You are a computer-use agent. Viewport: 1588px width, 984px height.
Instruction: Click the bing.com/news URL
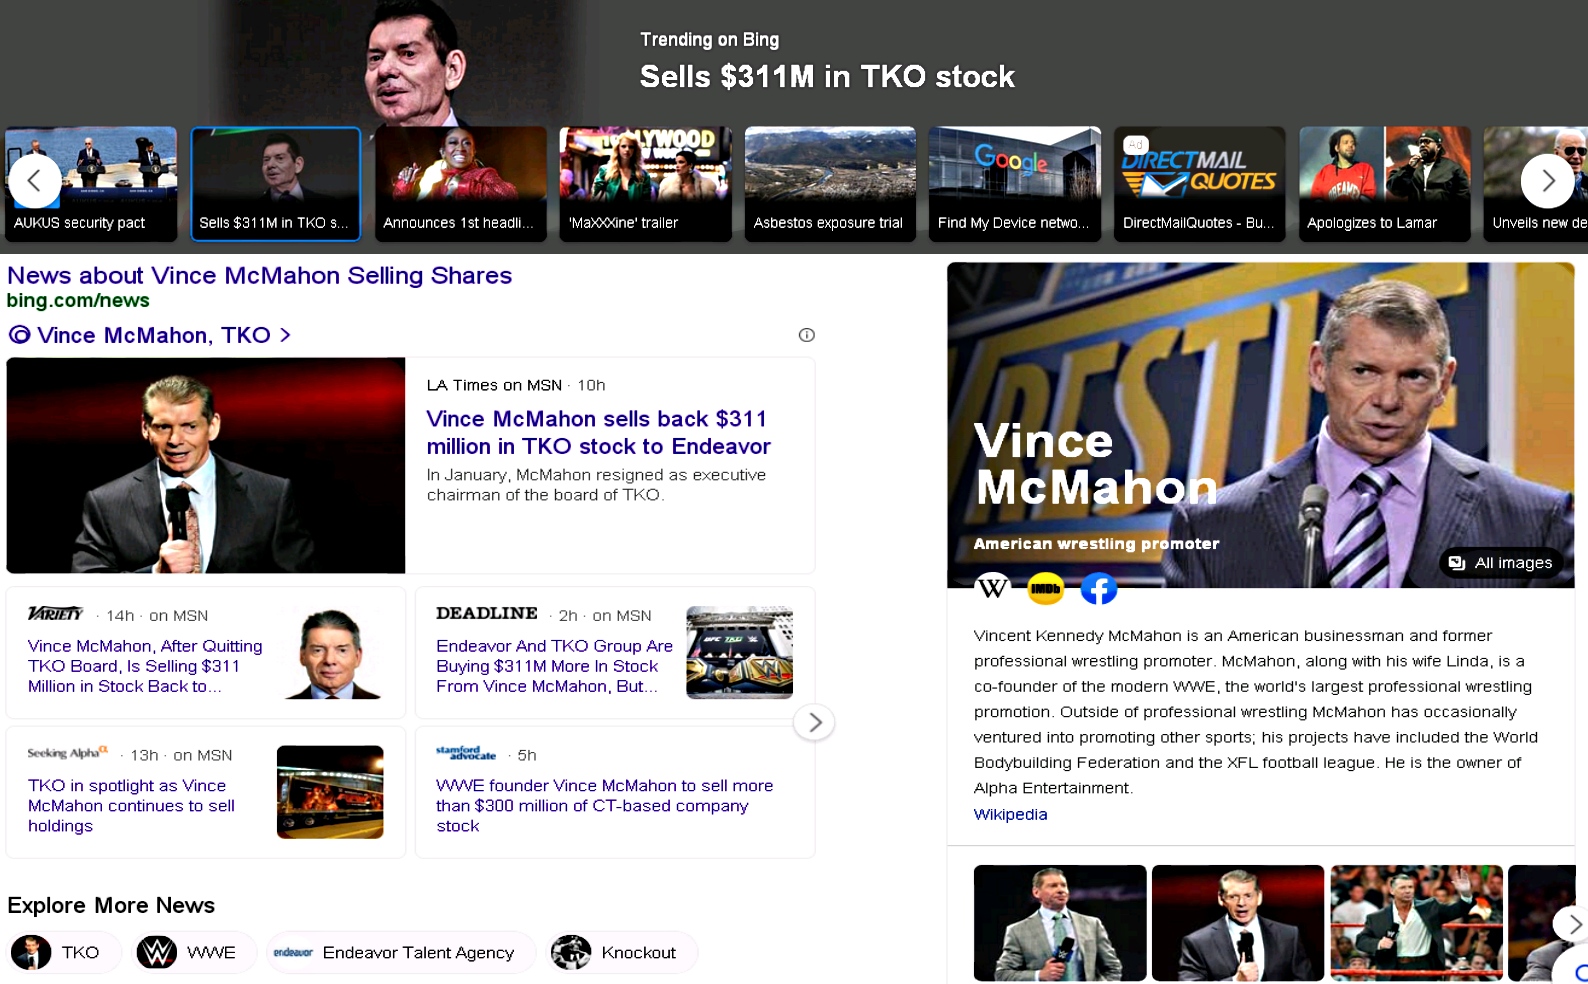(x=78, y=300)
